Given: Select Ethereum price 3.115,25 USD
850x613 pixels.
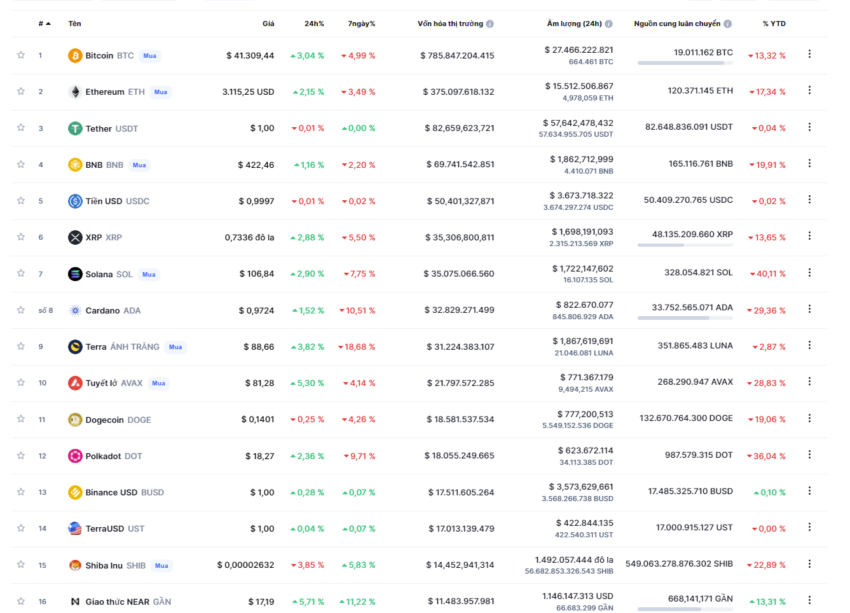Looking at the screenshot, I should point(248,92).
